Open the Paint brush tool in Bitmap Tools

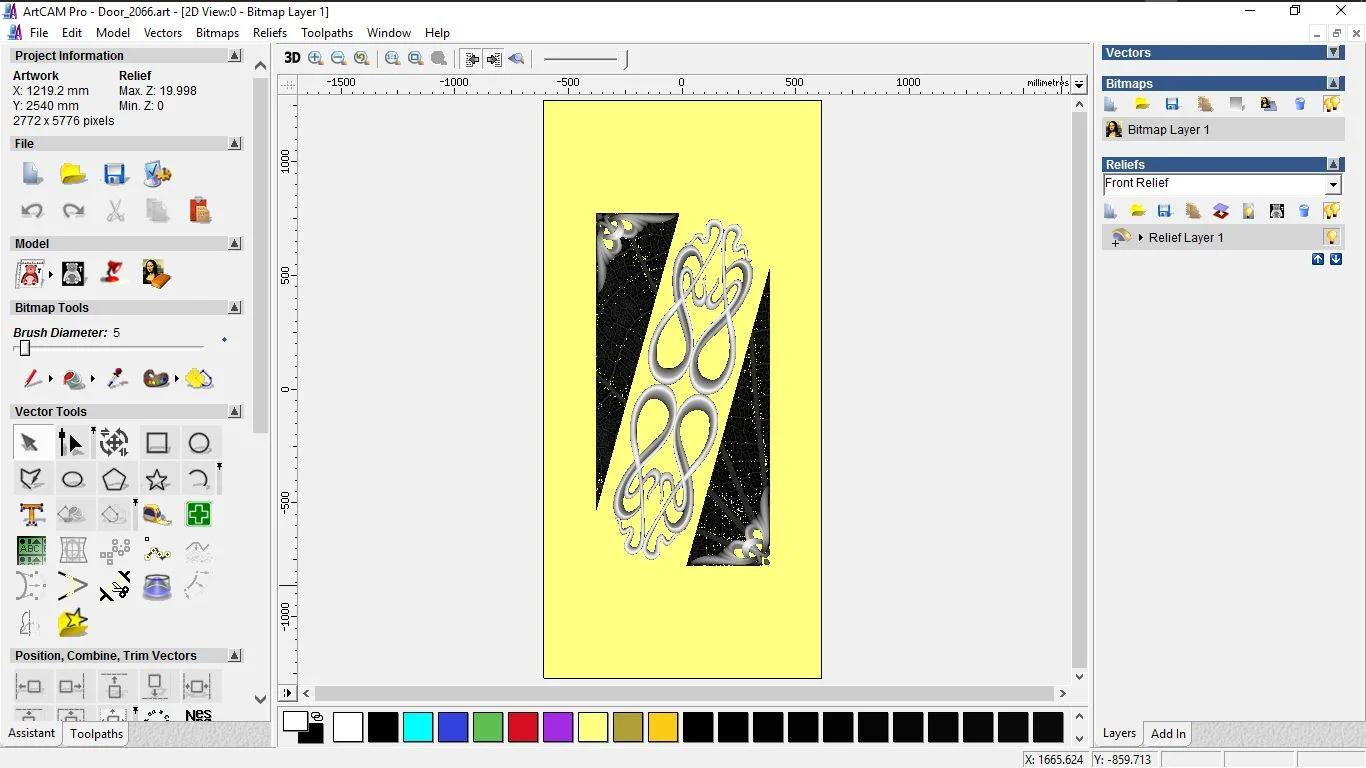point(31,379)
